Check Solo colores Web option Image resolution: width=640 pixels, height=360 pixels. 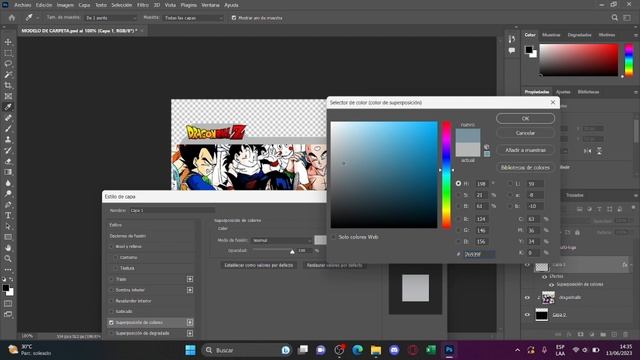(334, 237)
